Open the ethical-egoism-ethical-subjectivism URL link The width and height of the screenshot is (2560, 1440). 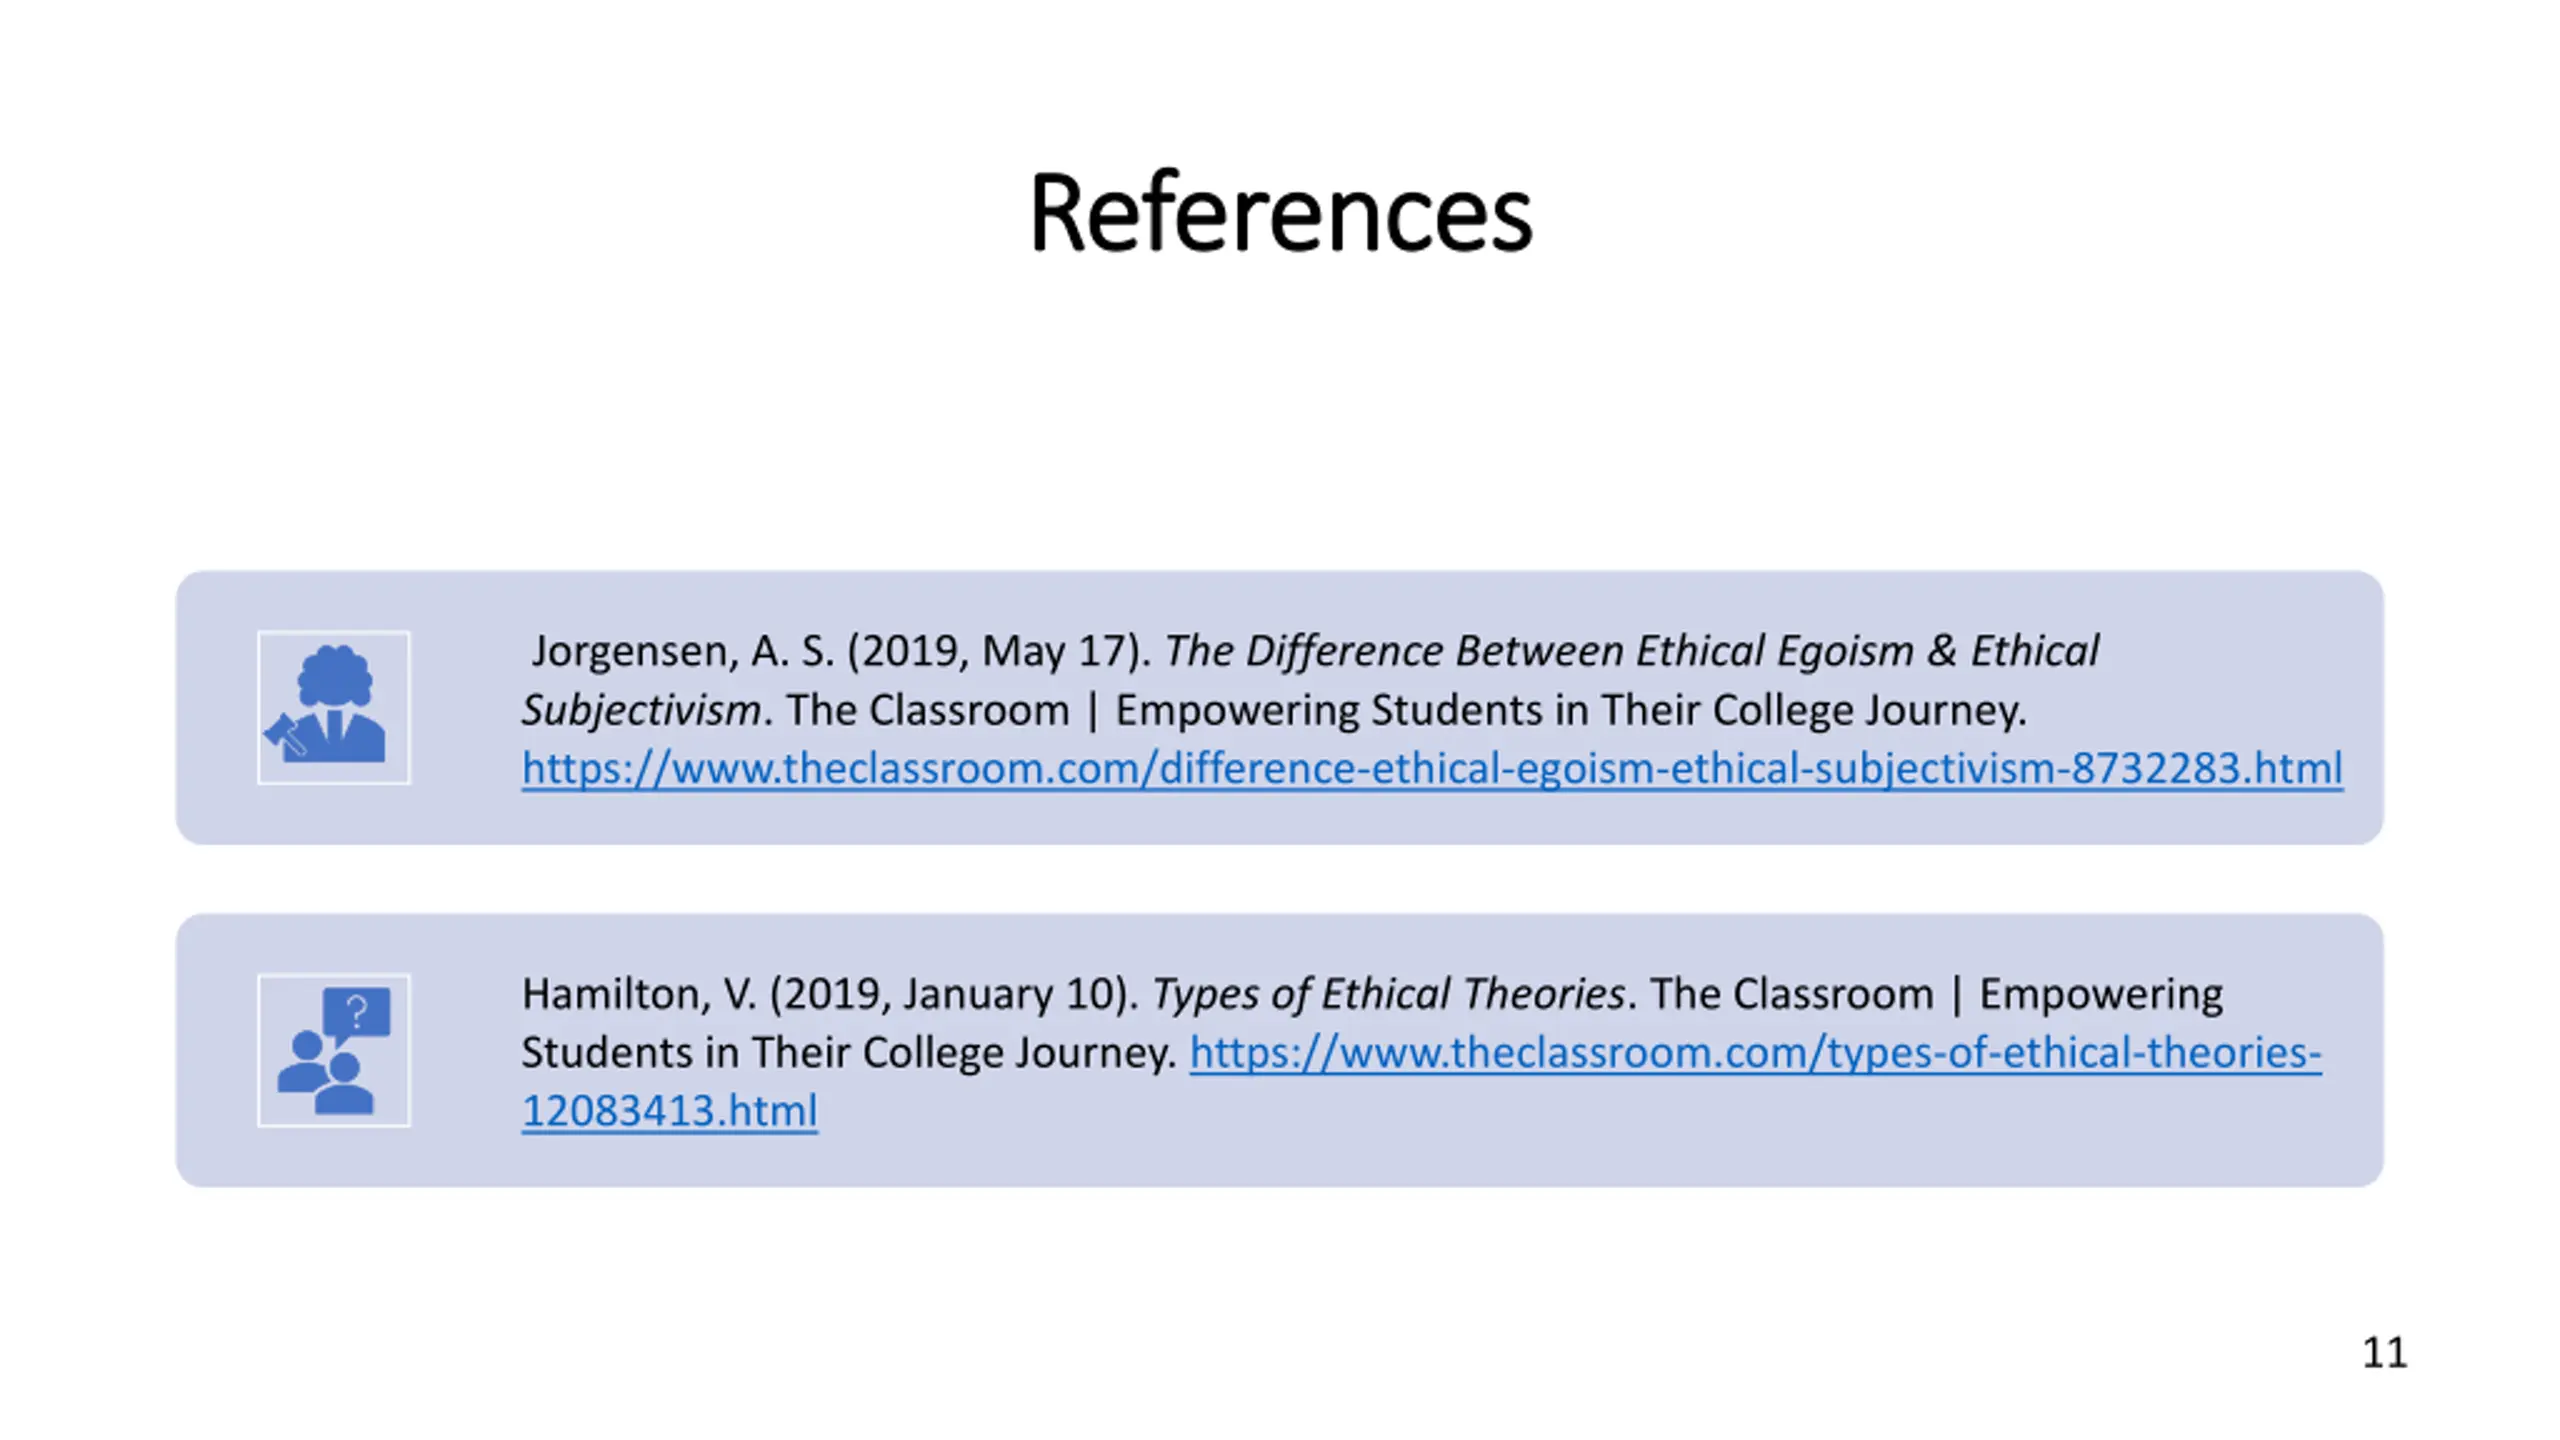(1431, 769)
